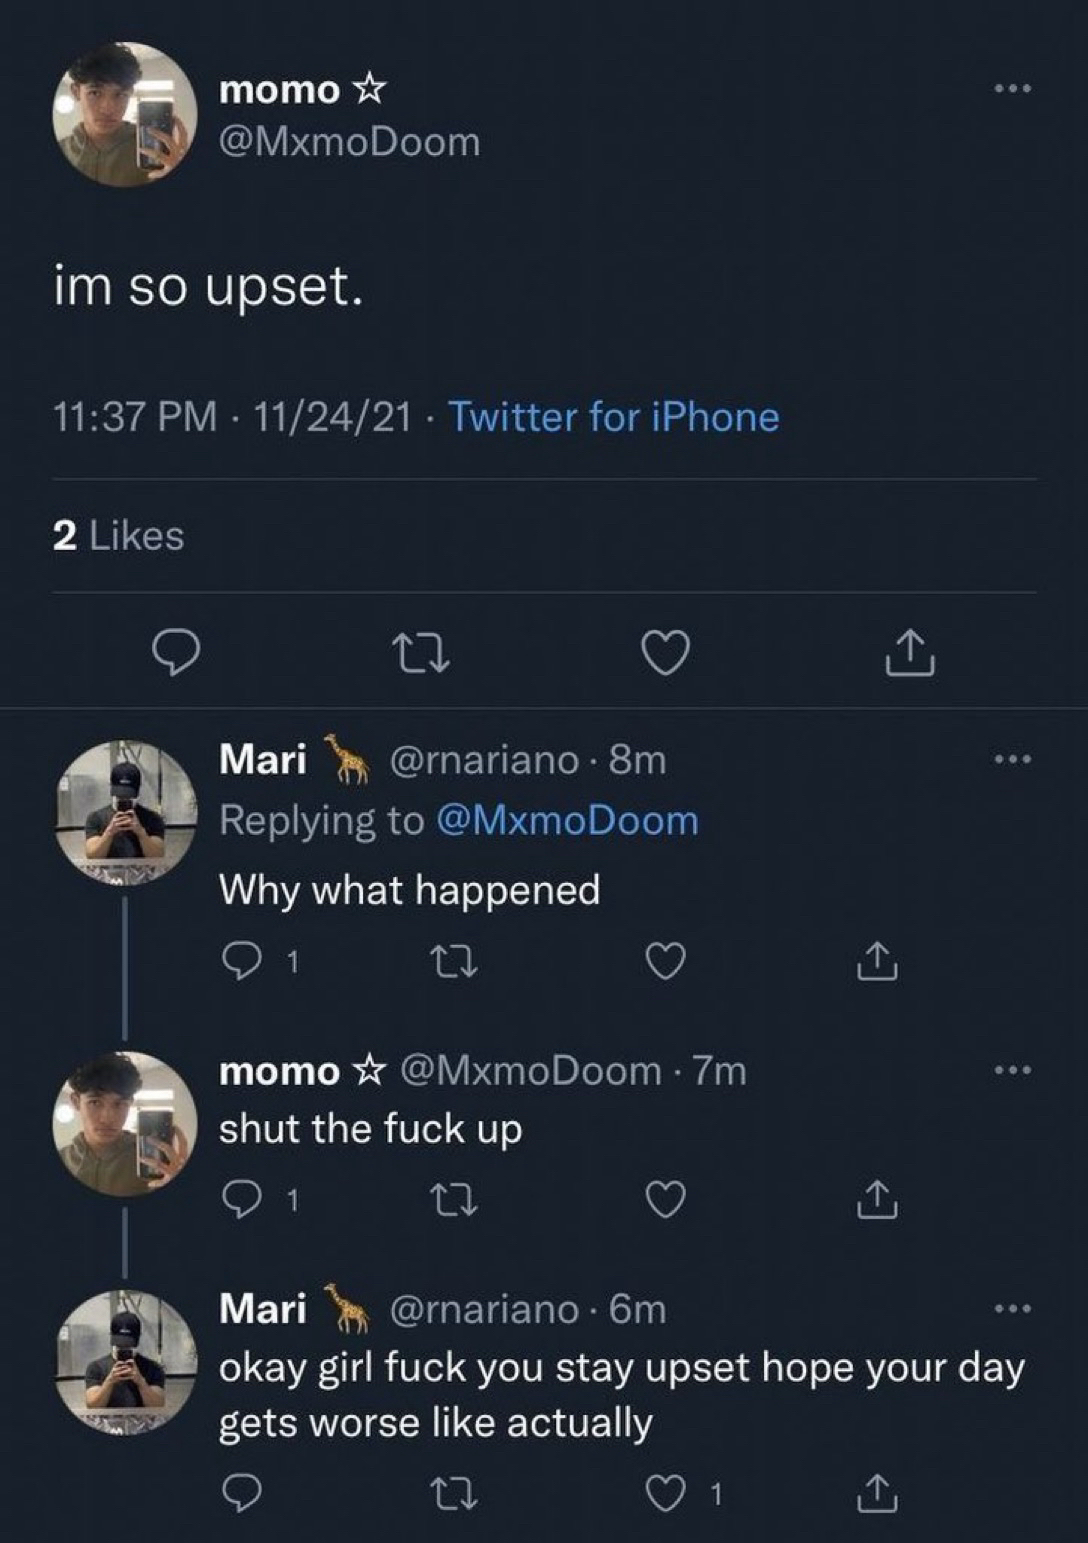Share the main tweet by momo
Screen dimensions: 1088x1543
(x=909, y=653)
